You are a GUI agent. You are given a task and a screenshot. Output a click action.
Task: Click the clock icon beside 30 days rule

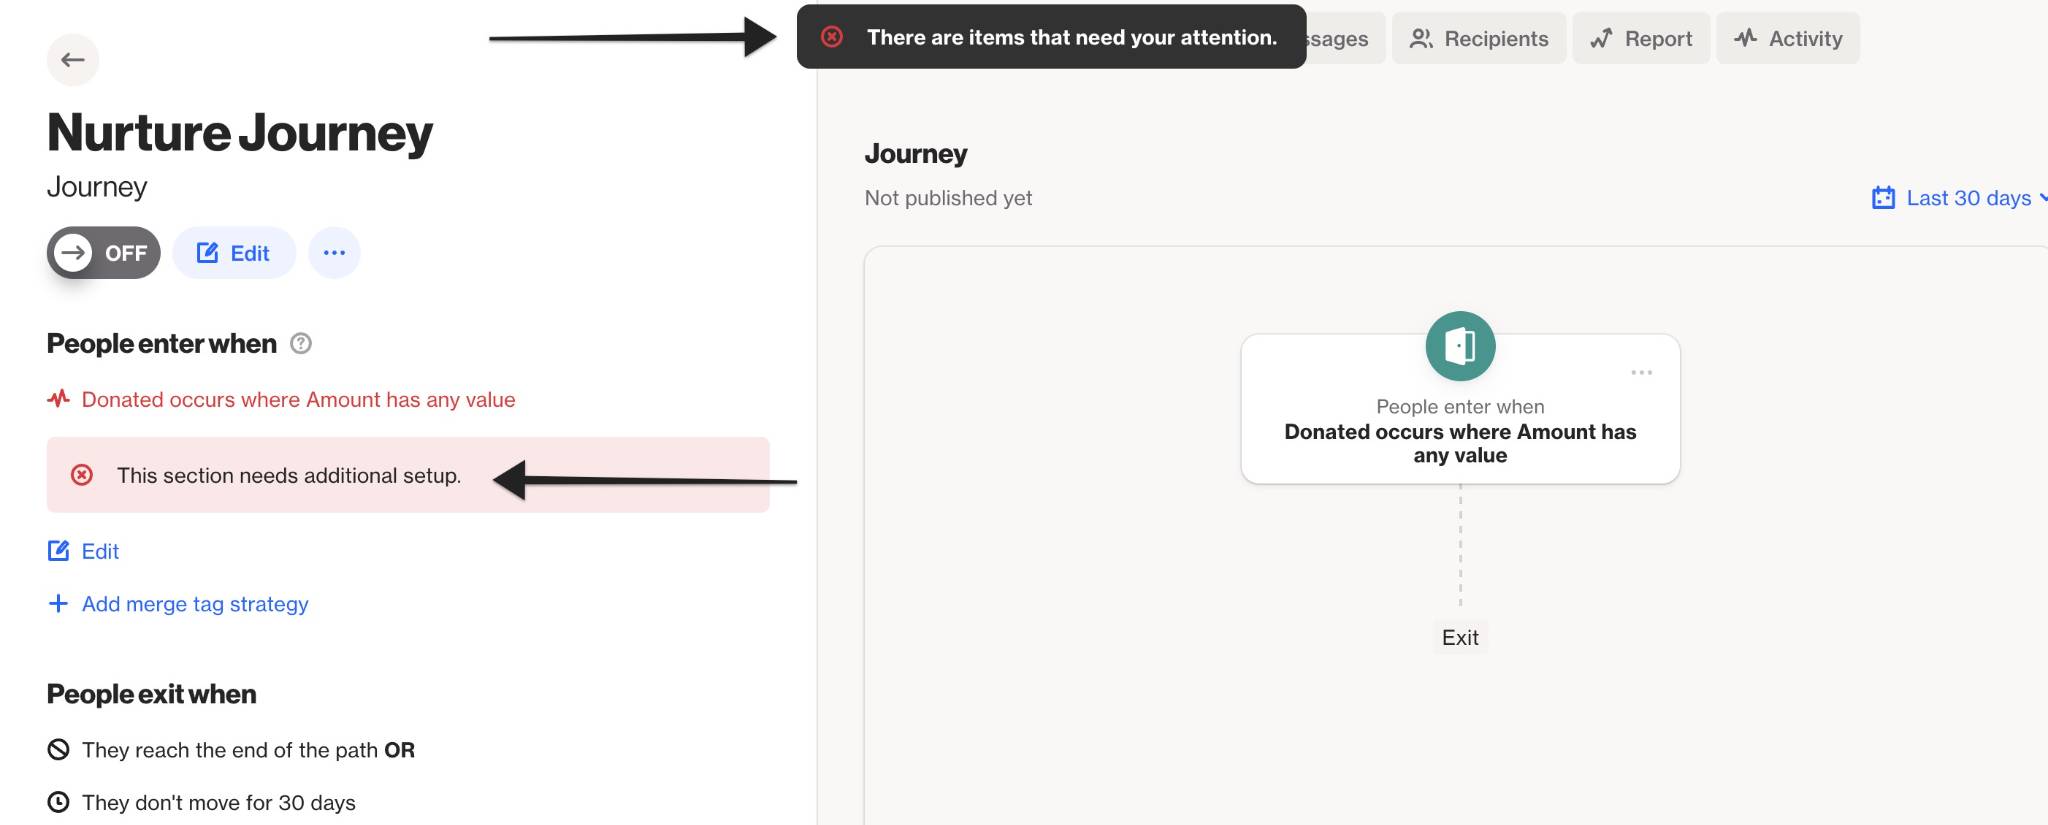pyautogui.click(x=59, y=802)
